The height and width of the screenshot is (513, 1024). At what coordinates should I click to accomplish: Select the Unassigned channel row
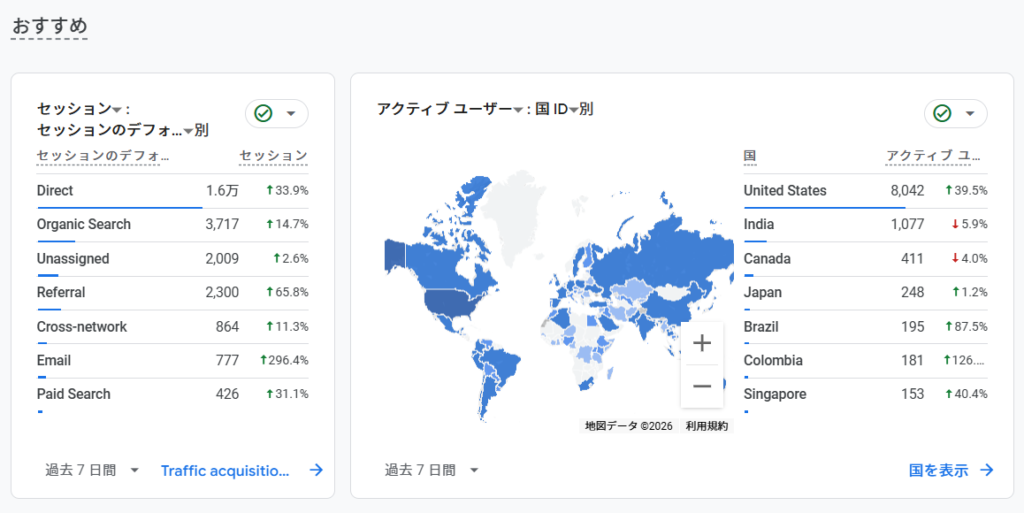pos(172,259)
